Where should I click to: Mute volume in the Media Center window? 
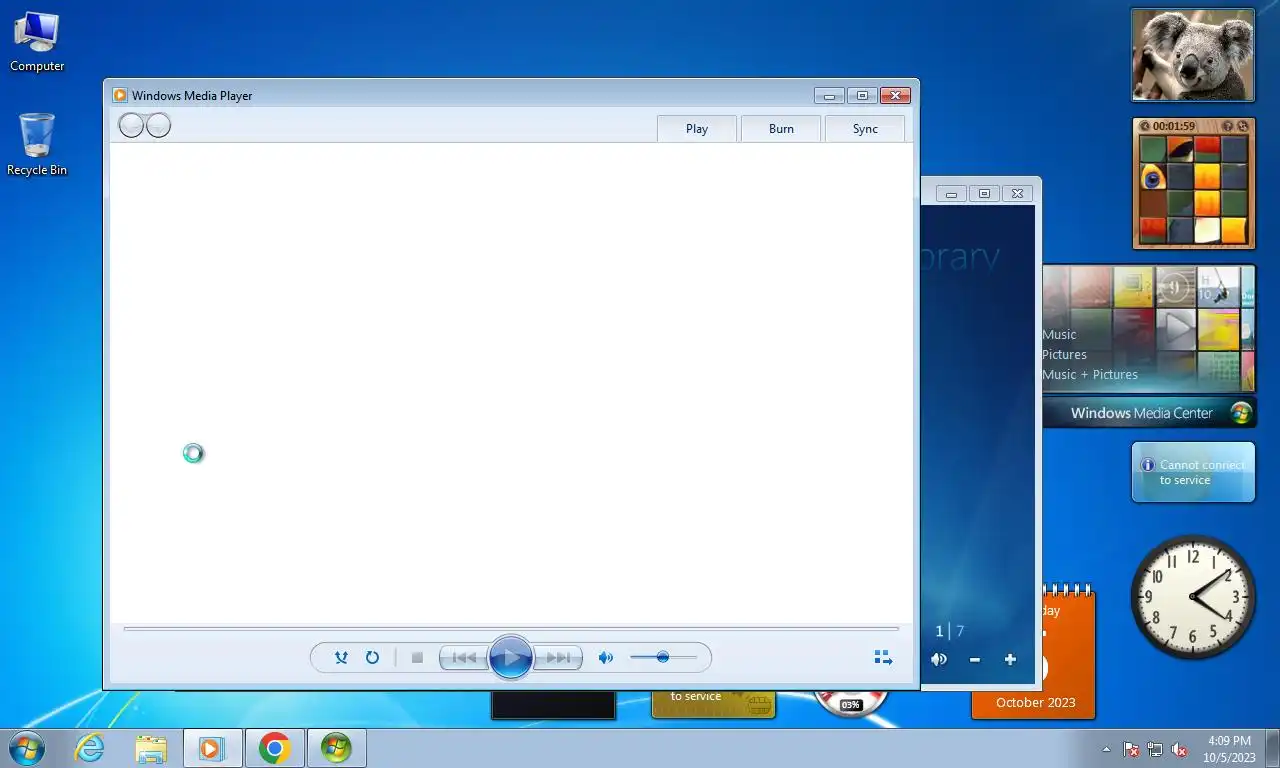click(x=938, y=659)
